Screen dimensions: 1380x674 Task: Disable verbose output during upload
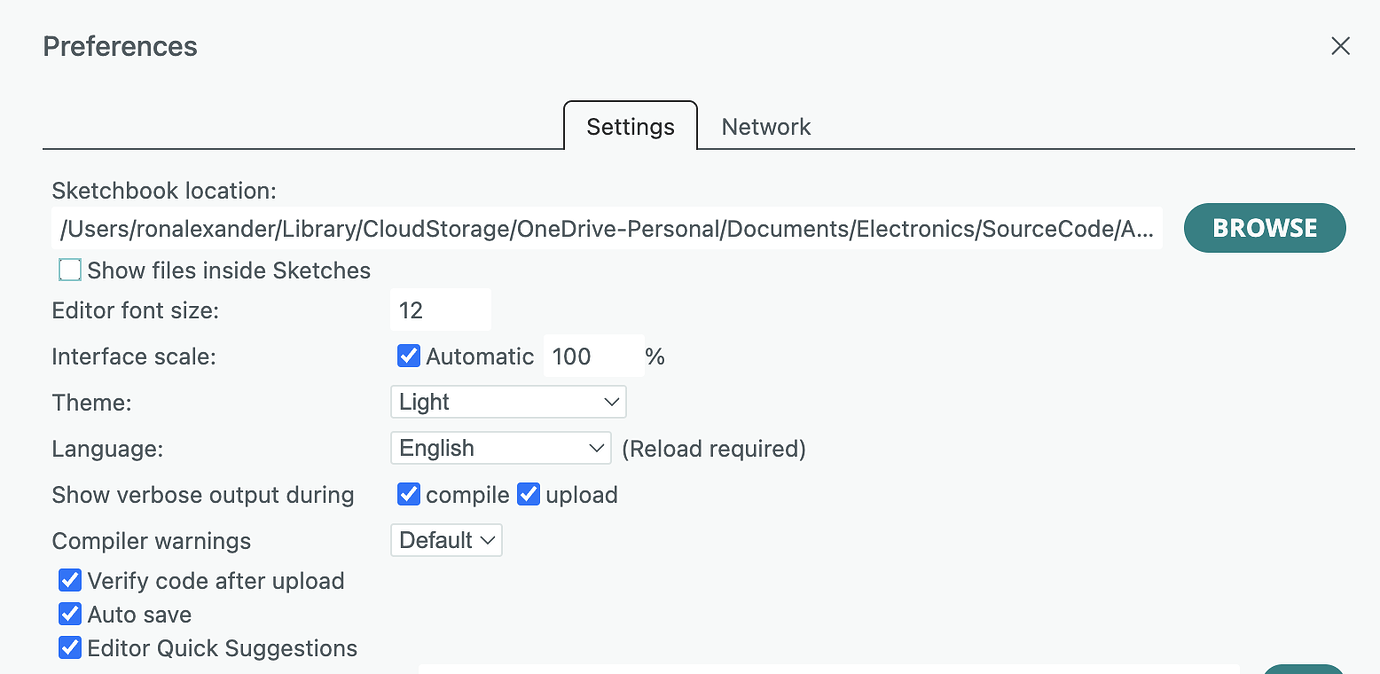[x=528, y=494]
